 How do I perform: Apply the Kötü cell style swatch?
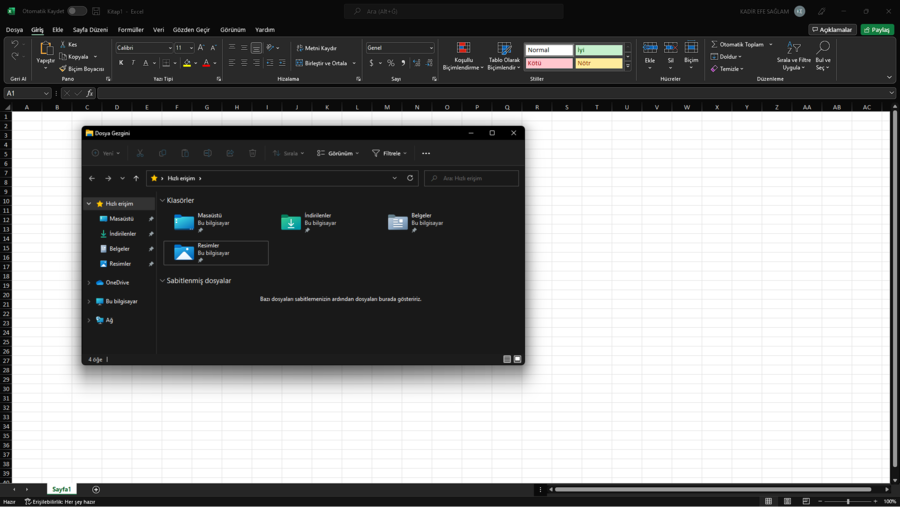tap(549, 63)
